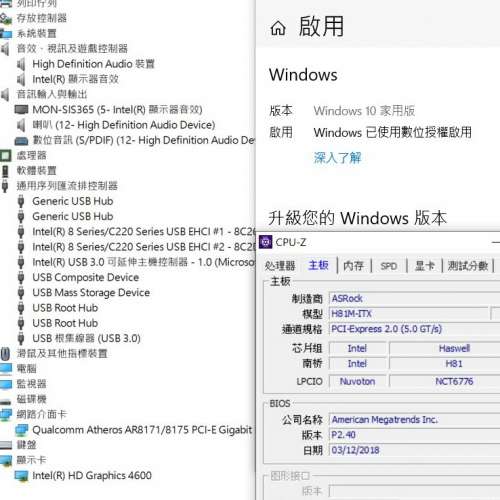Click the H81M-ITX model field

coord(408,314)
